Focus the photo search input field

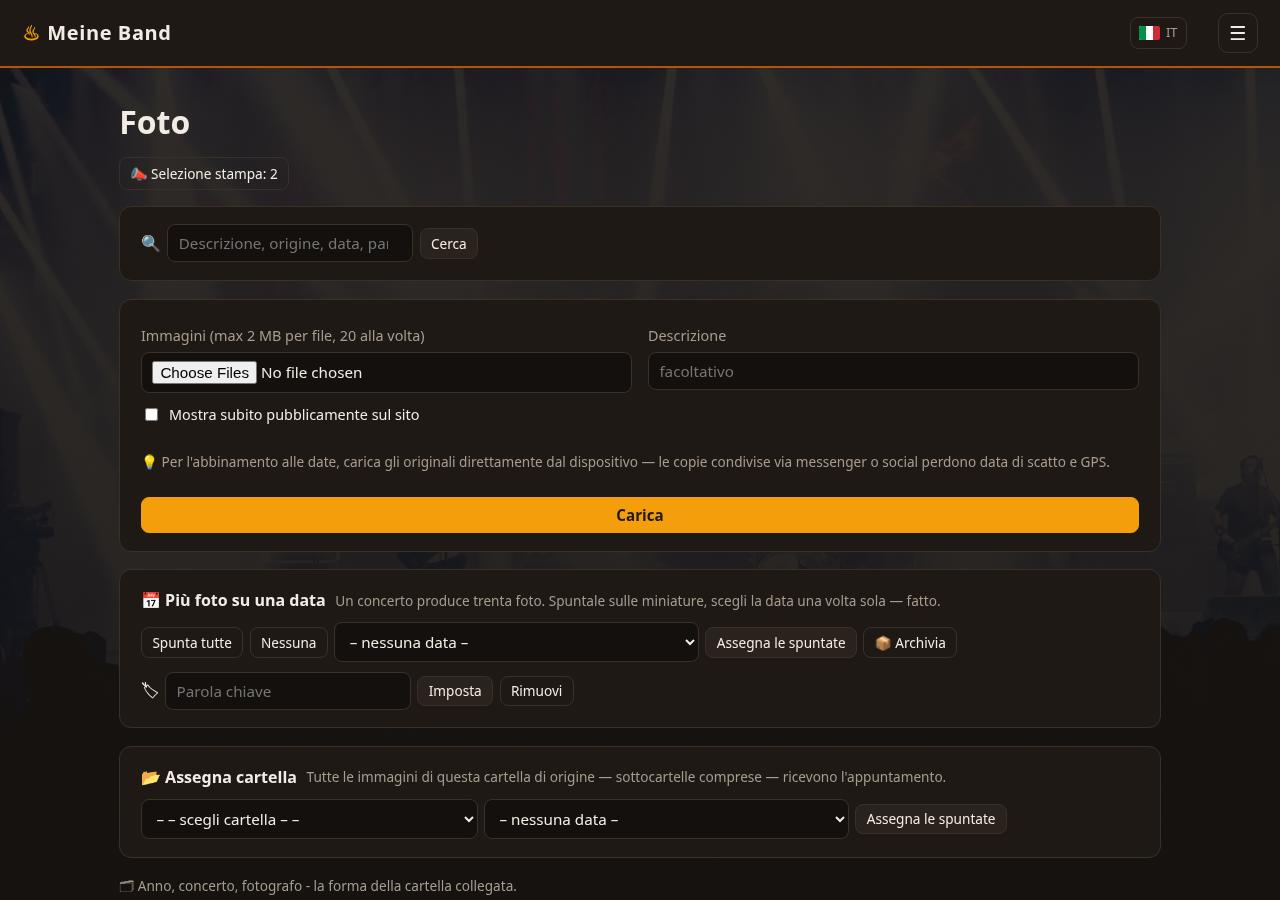point(290,243)
